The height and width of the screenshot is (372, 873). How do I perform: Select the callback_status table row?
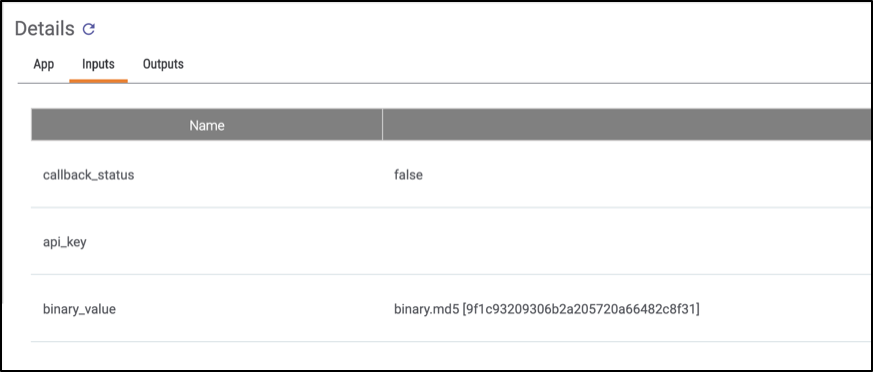452,174
